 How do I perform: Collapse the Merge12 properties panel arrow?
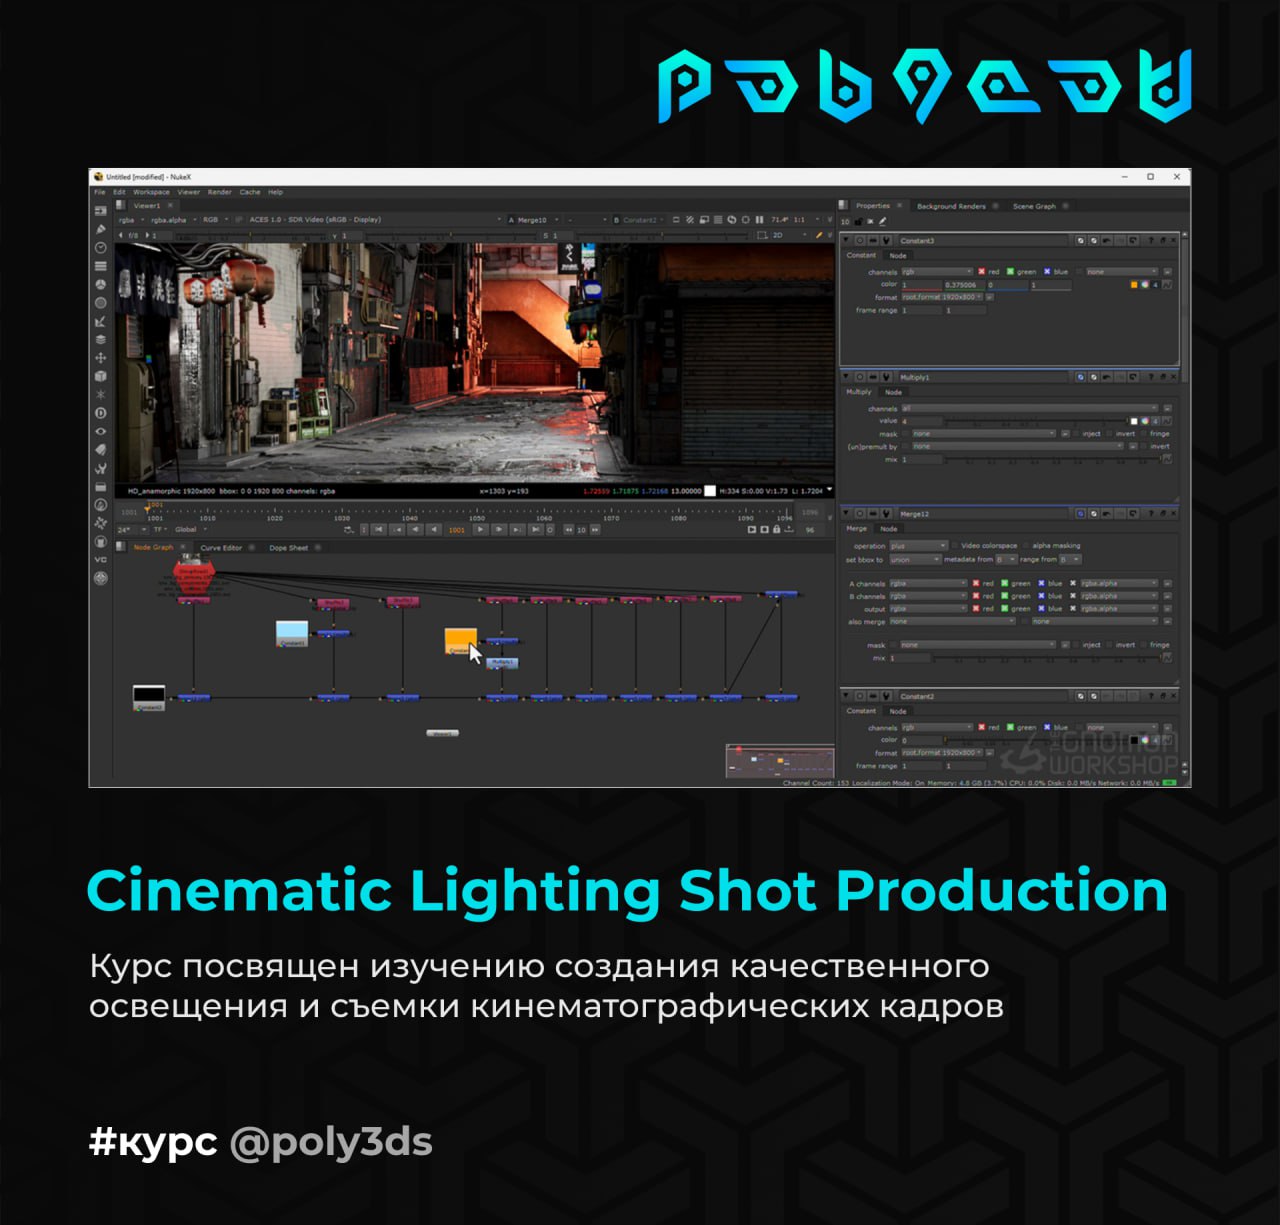pos(847,513)
